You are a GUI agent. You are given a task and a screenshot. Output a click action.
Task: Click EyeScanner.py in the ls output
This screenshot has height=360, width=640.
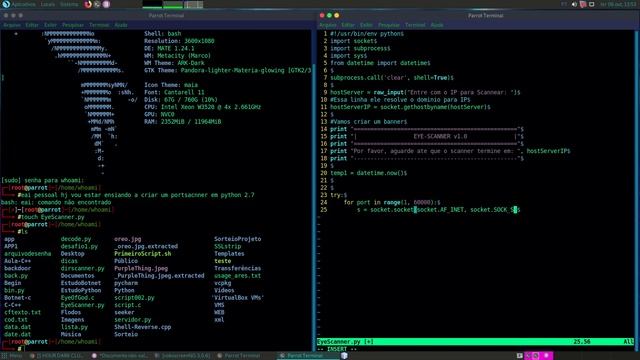click(x=82, y=305)
